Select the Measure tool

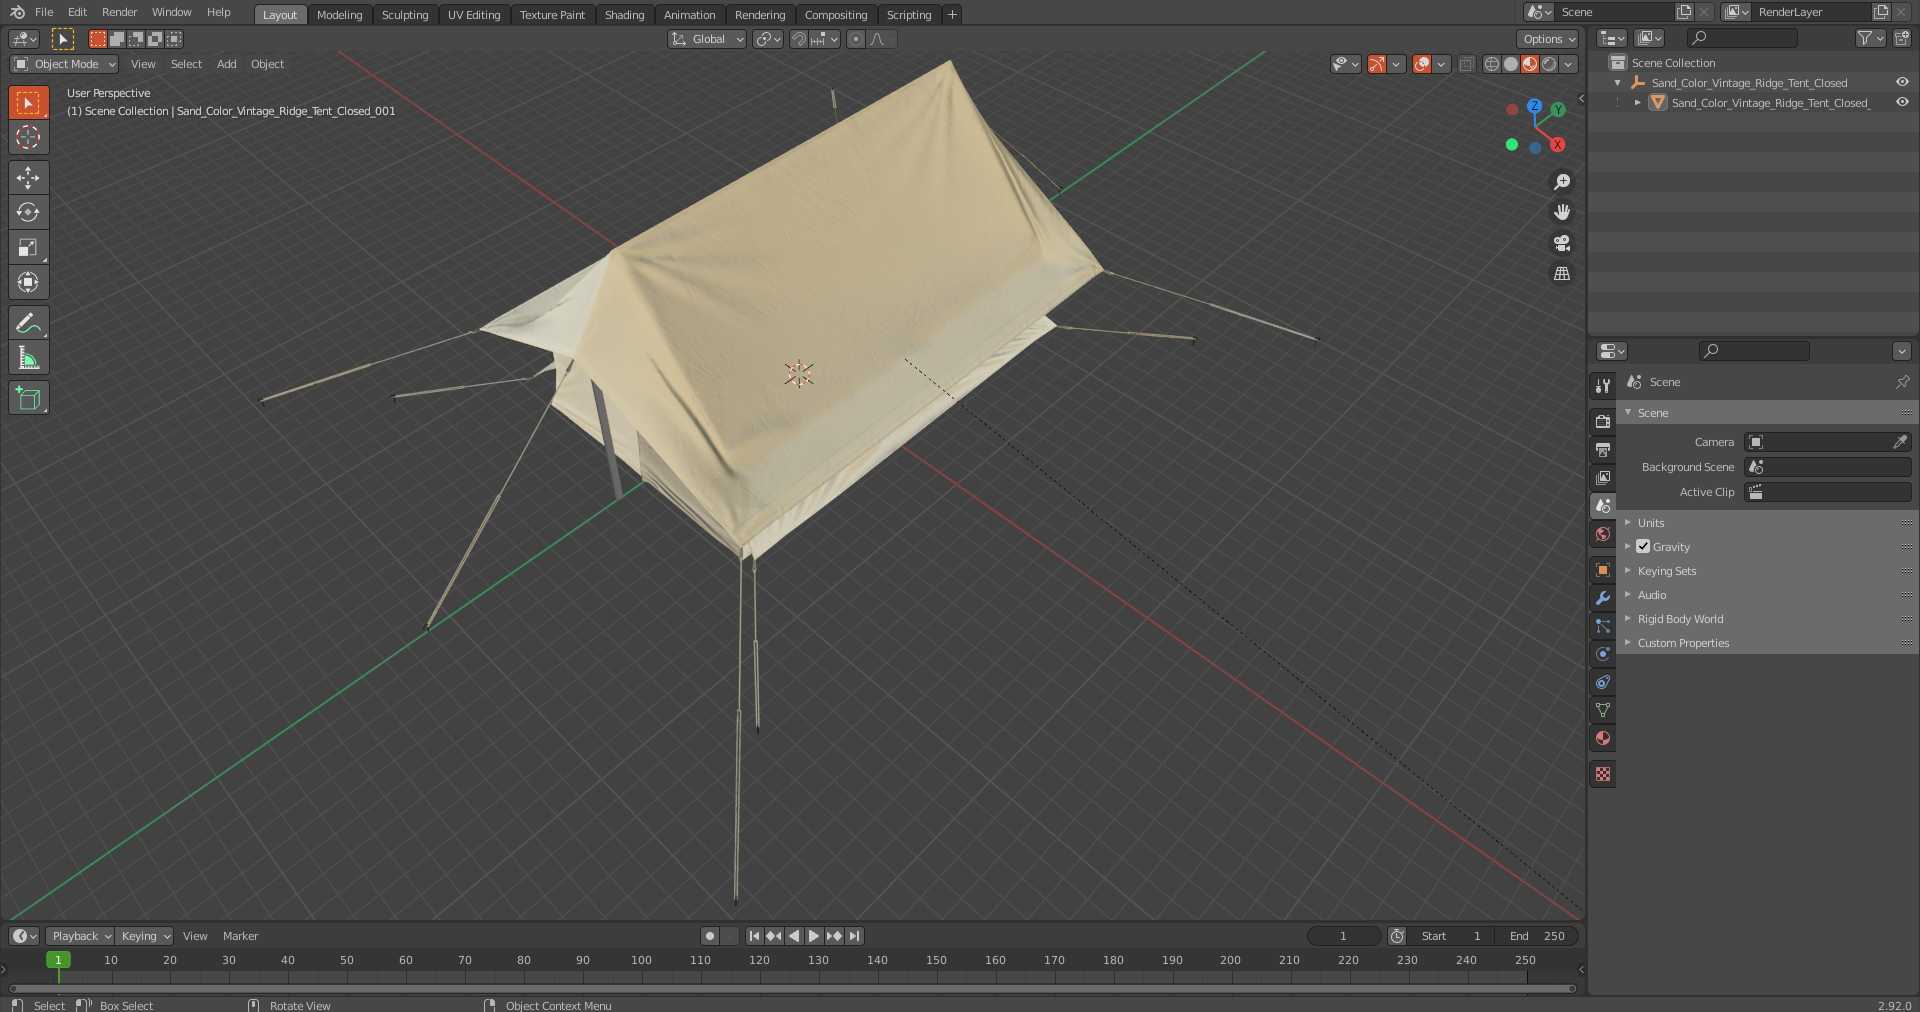tap(28, 358)
